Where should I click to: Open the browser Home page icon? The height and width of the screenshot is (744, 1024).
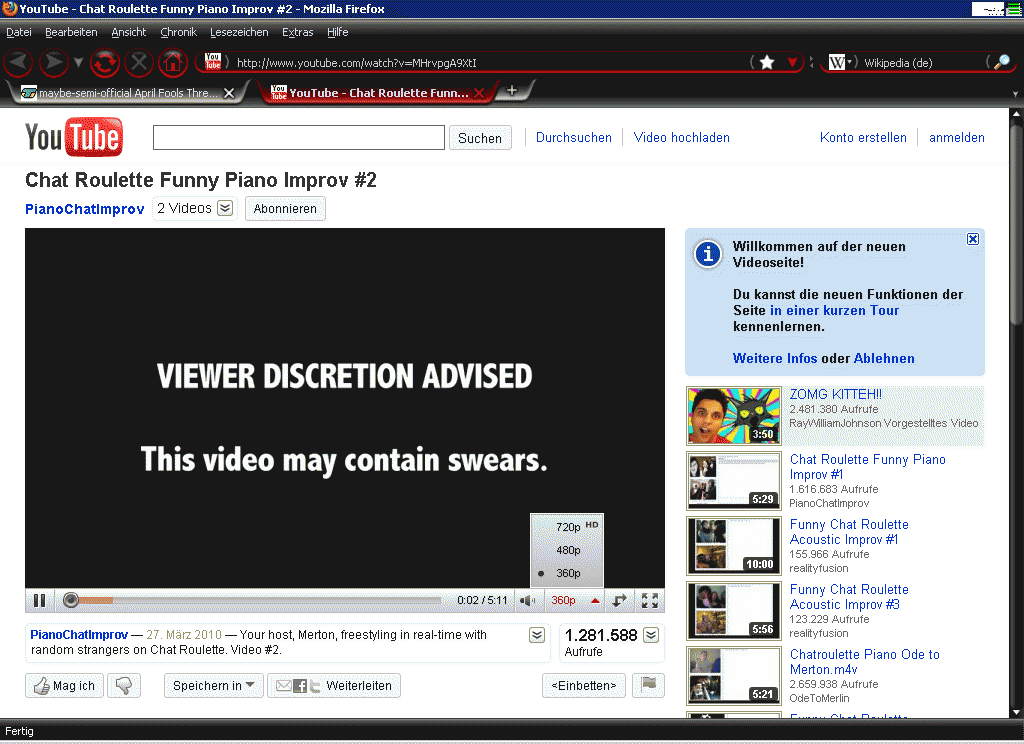[173, 63]
